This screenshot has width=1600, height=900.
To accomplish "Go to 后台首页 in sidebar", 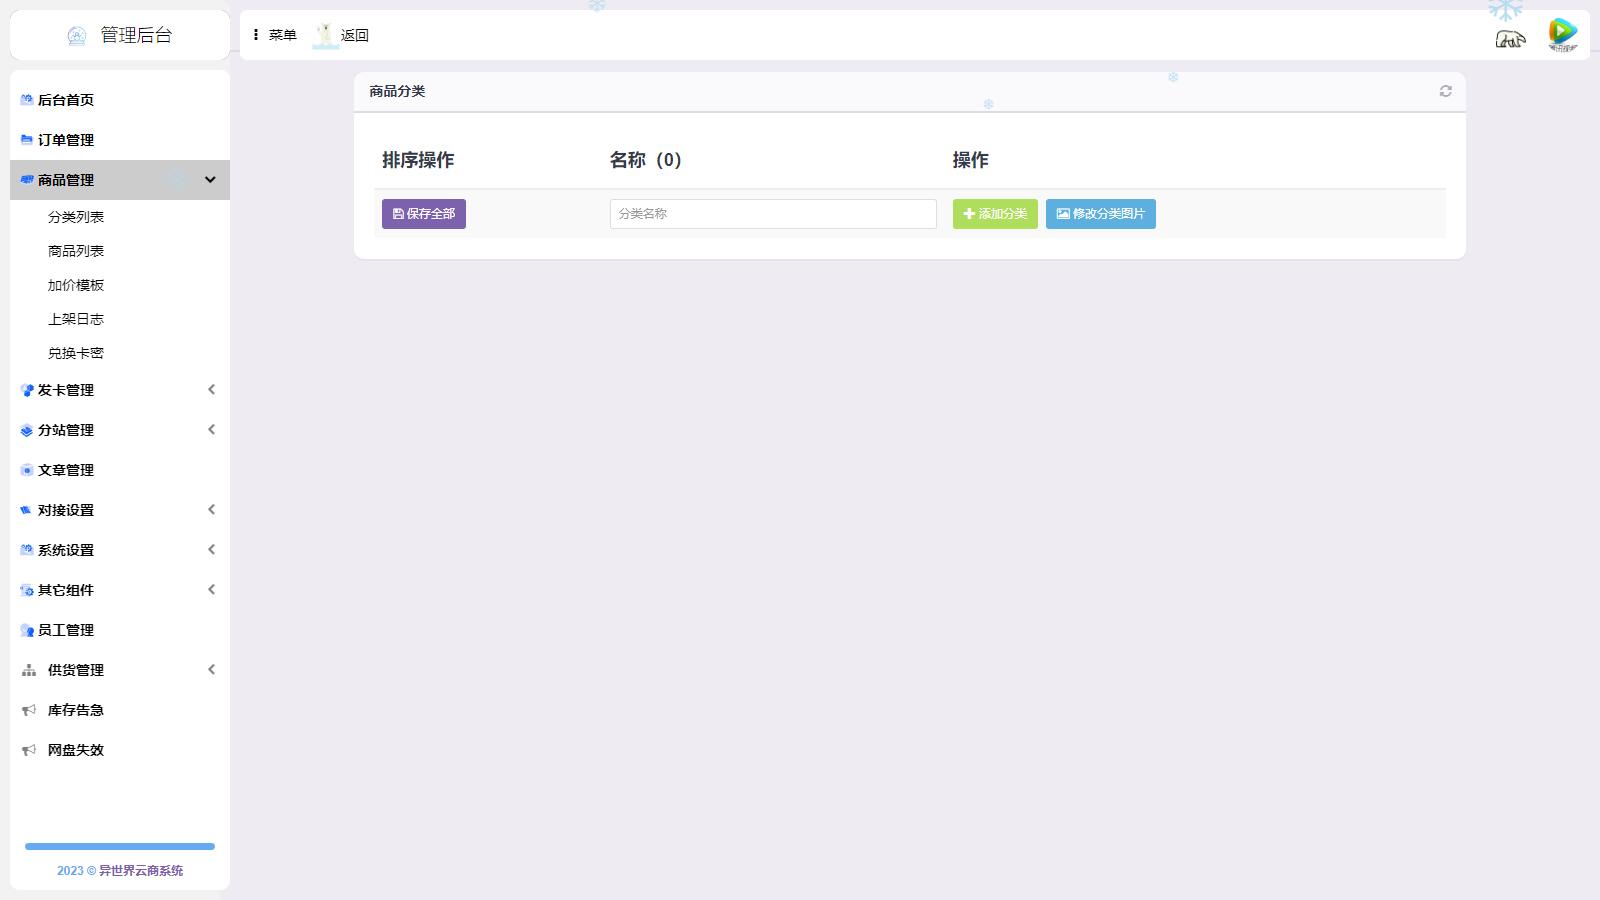I will 66,100.
